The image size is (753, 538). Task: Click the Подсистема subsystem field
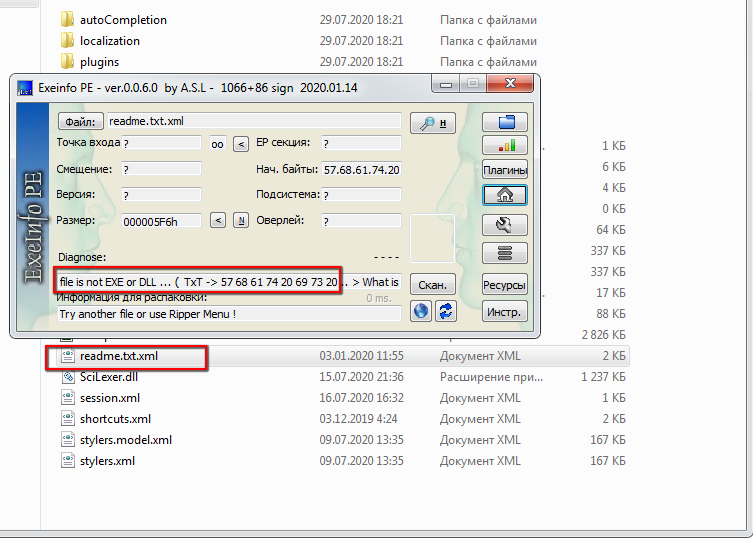(x=361, y=195)
